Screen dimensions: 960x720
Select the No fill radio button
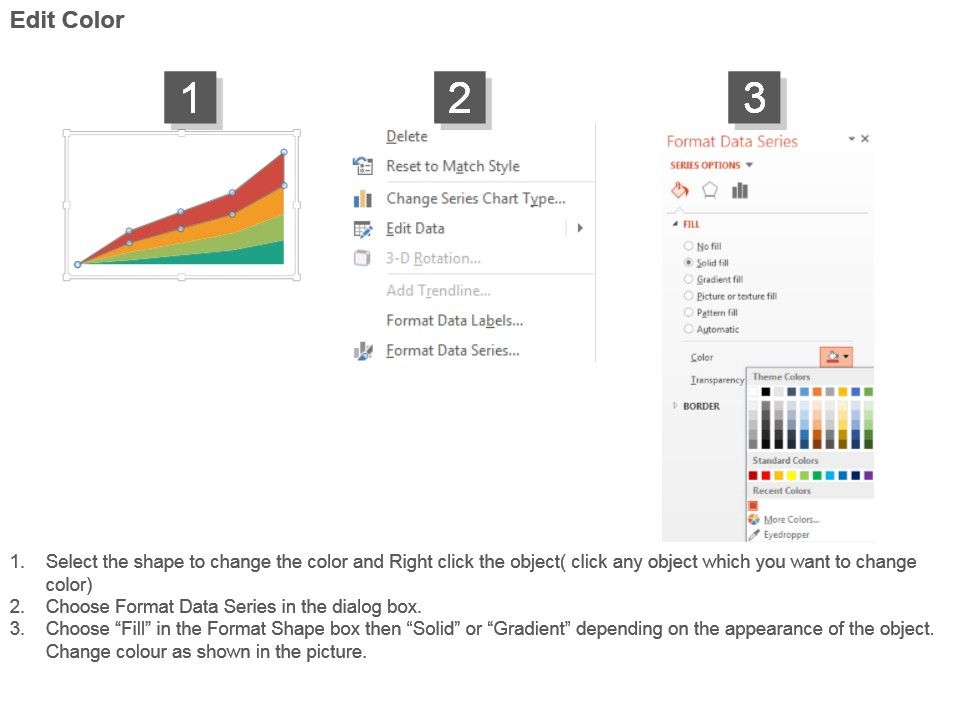pyautogui.click(x=688, y=246)
